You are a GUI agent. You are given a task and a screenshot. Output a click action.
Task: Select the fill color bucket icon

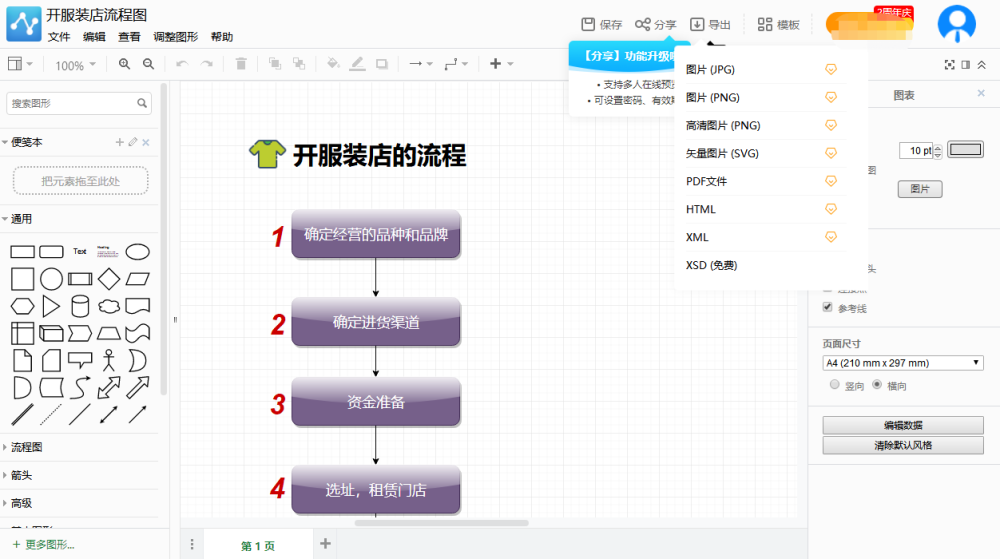333,63
